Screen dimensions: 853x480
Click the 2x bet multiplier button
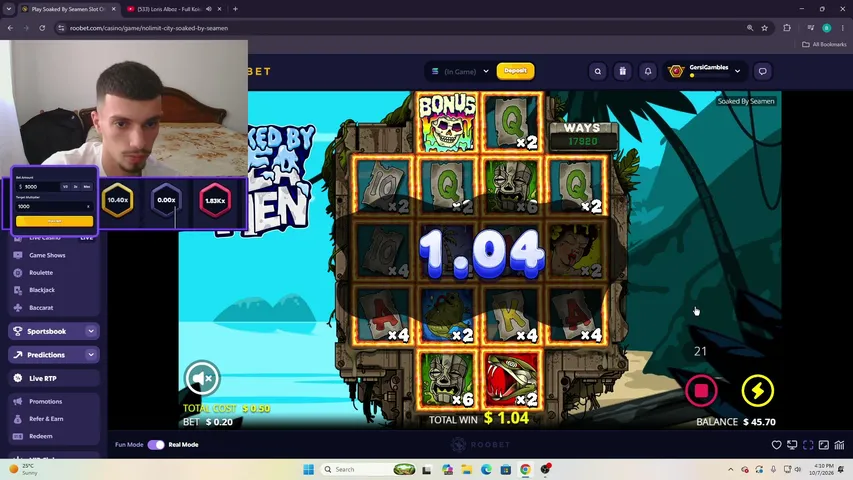(x=76, y=187)
